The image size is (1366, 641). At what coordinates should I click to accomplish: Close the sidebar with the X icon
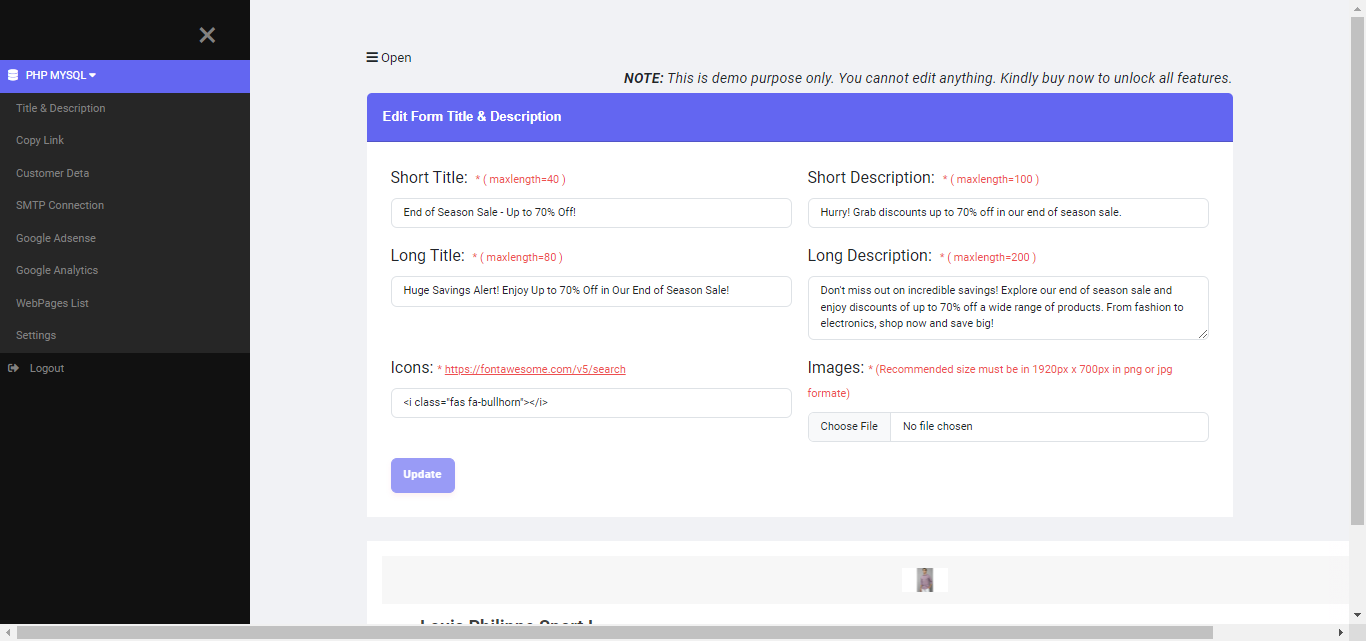pyautogui.click(x=207, y=36)
